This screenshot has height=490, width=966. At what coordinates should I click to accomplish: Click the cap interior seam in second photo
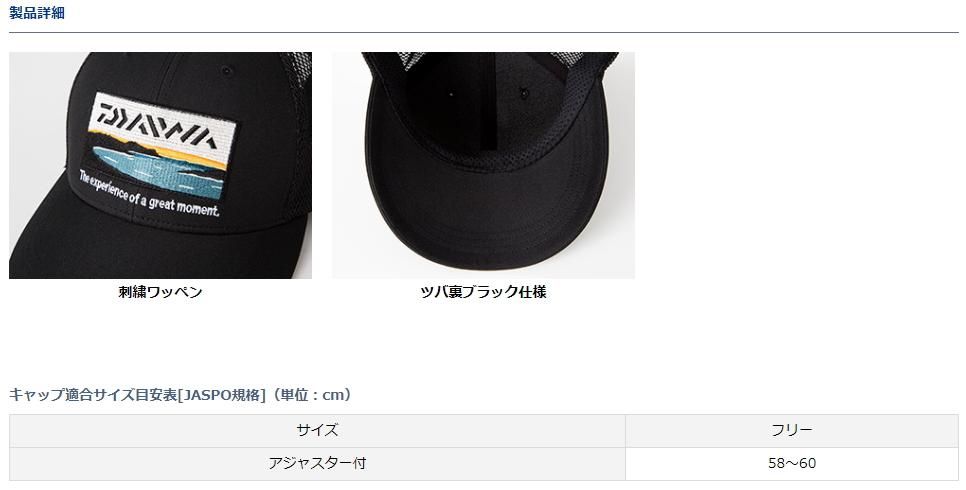point(487,102)
